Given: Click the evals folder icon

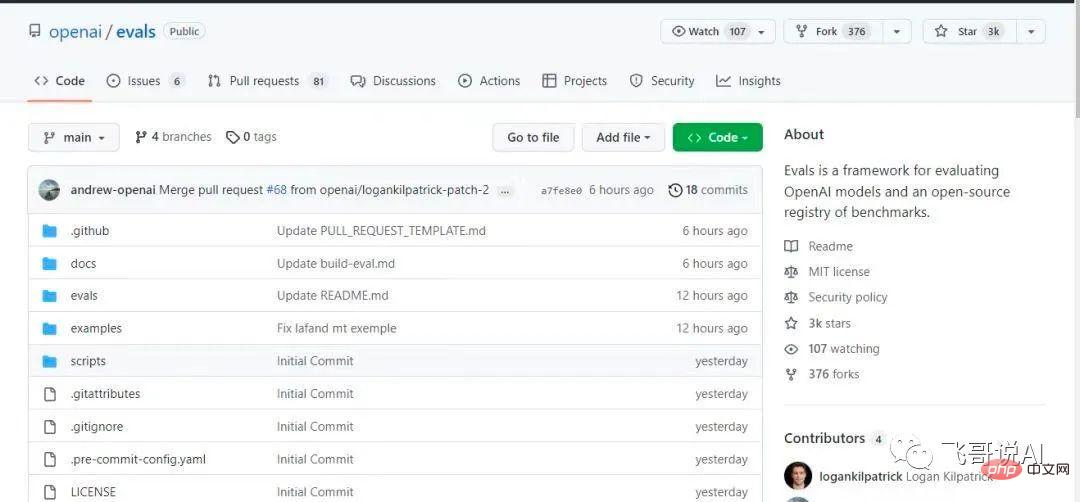Looking at the screenshot, I should tap(50, 295).
